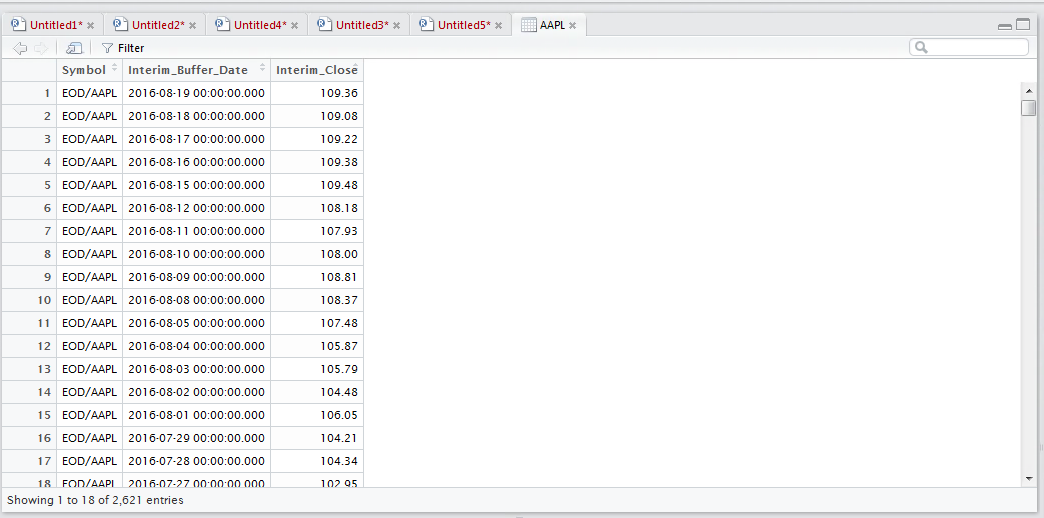Select the date cell 2016-08-03
Image resolution: width=1044 pixels, height=518 pixels.
pos(196,369)
